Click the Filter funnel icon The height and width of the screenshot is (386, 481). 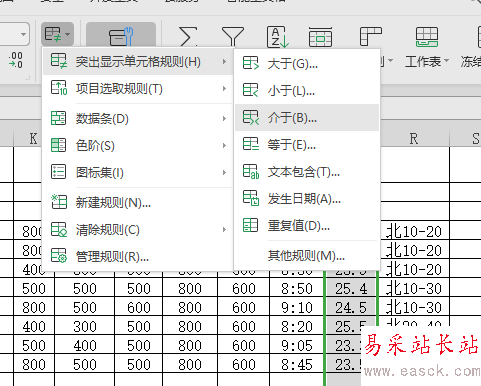232,36
